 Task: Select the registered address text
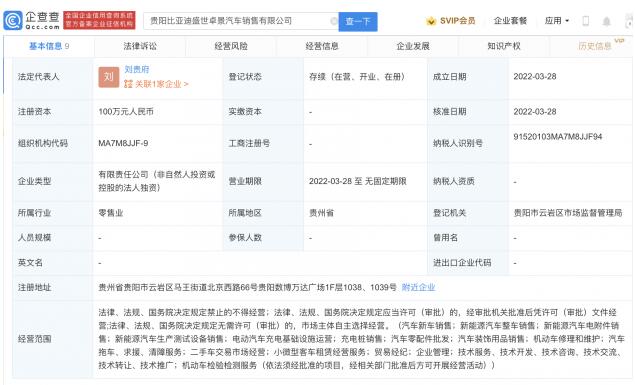(247, 287)
